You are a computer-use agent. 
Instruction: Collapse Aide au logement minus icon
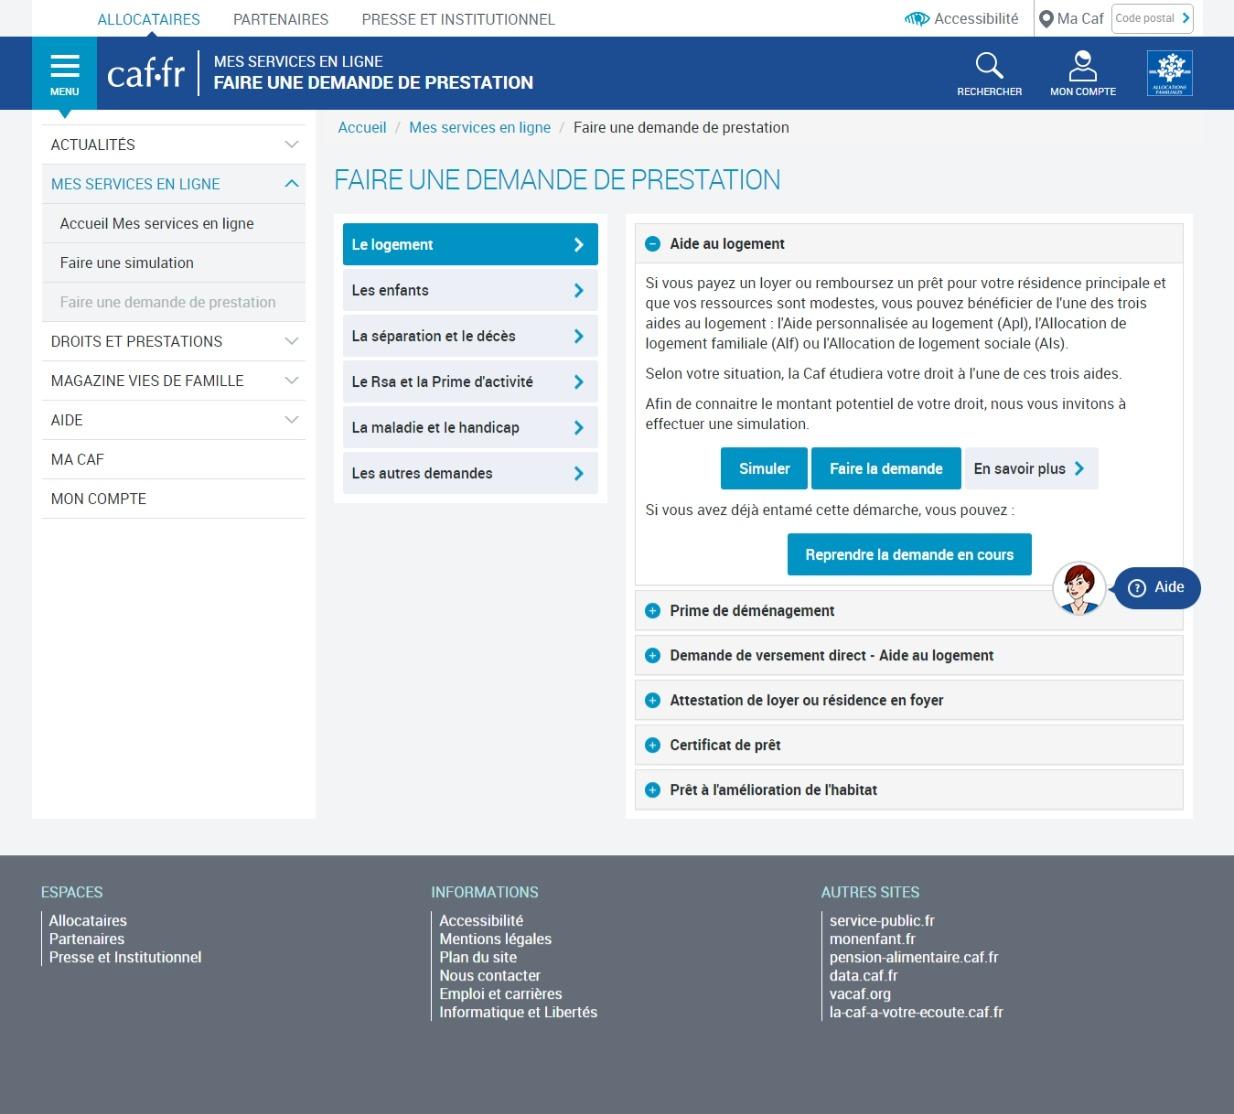[653, 243]
